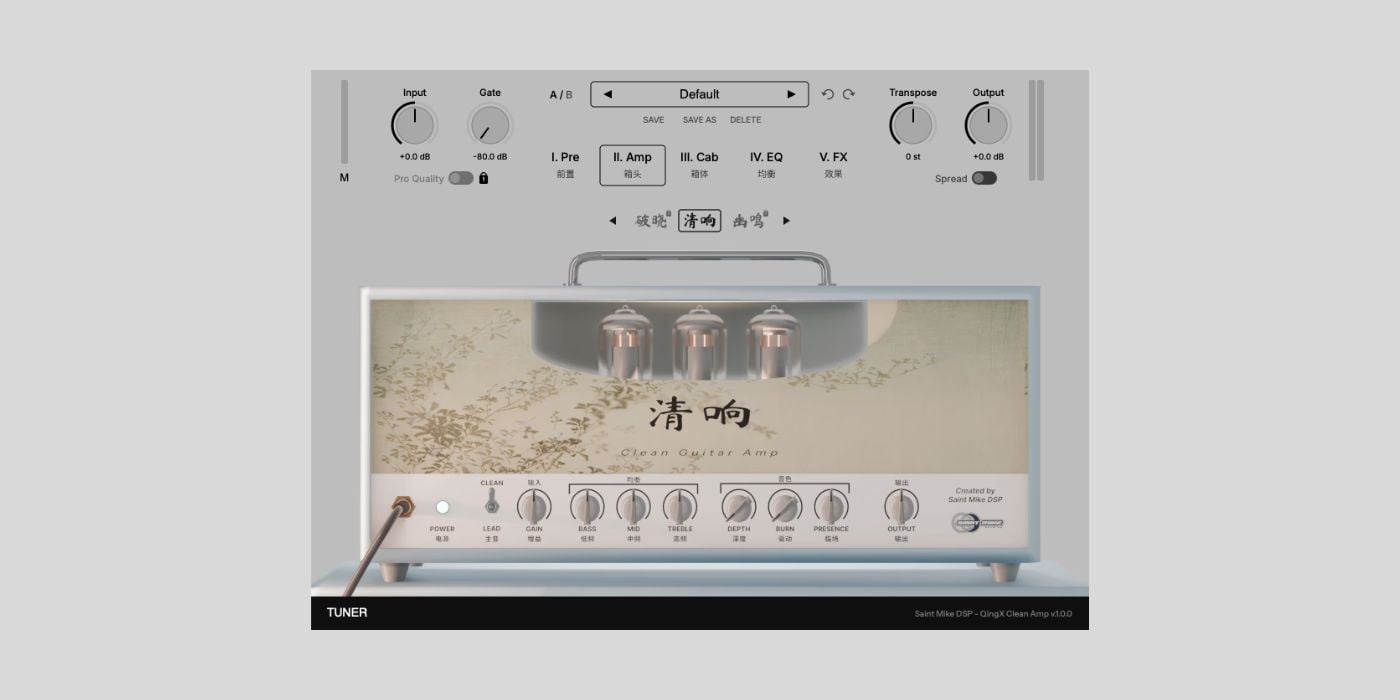This screenshot has width=1400, height=700.
Task: Click the SAVE AS preset button
Action: point(699,120)
